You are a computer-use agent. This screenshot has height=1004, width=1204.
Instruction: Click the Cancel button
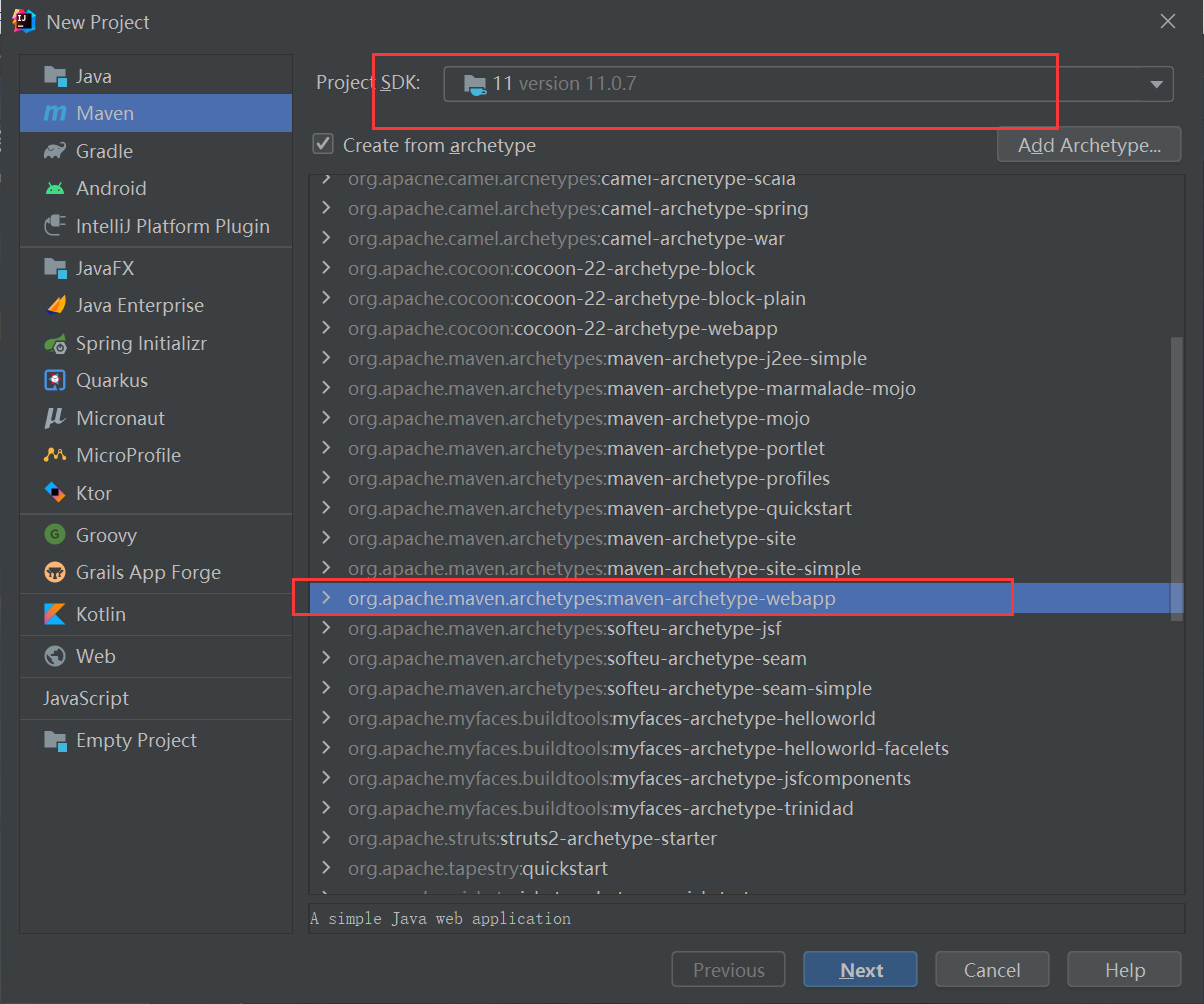tap(992, 970)
